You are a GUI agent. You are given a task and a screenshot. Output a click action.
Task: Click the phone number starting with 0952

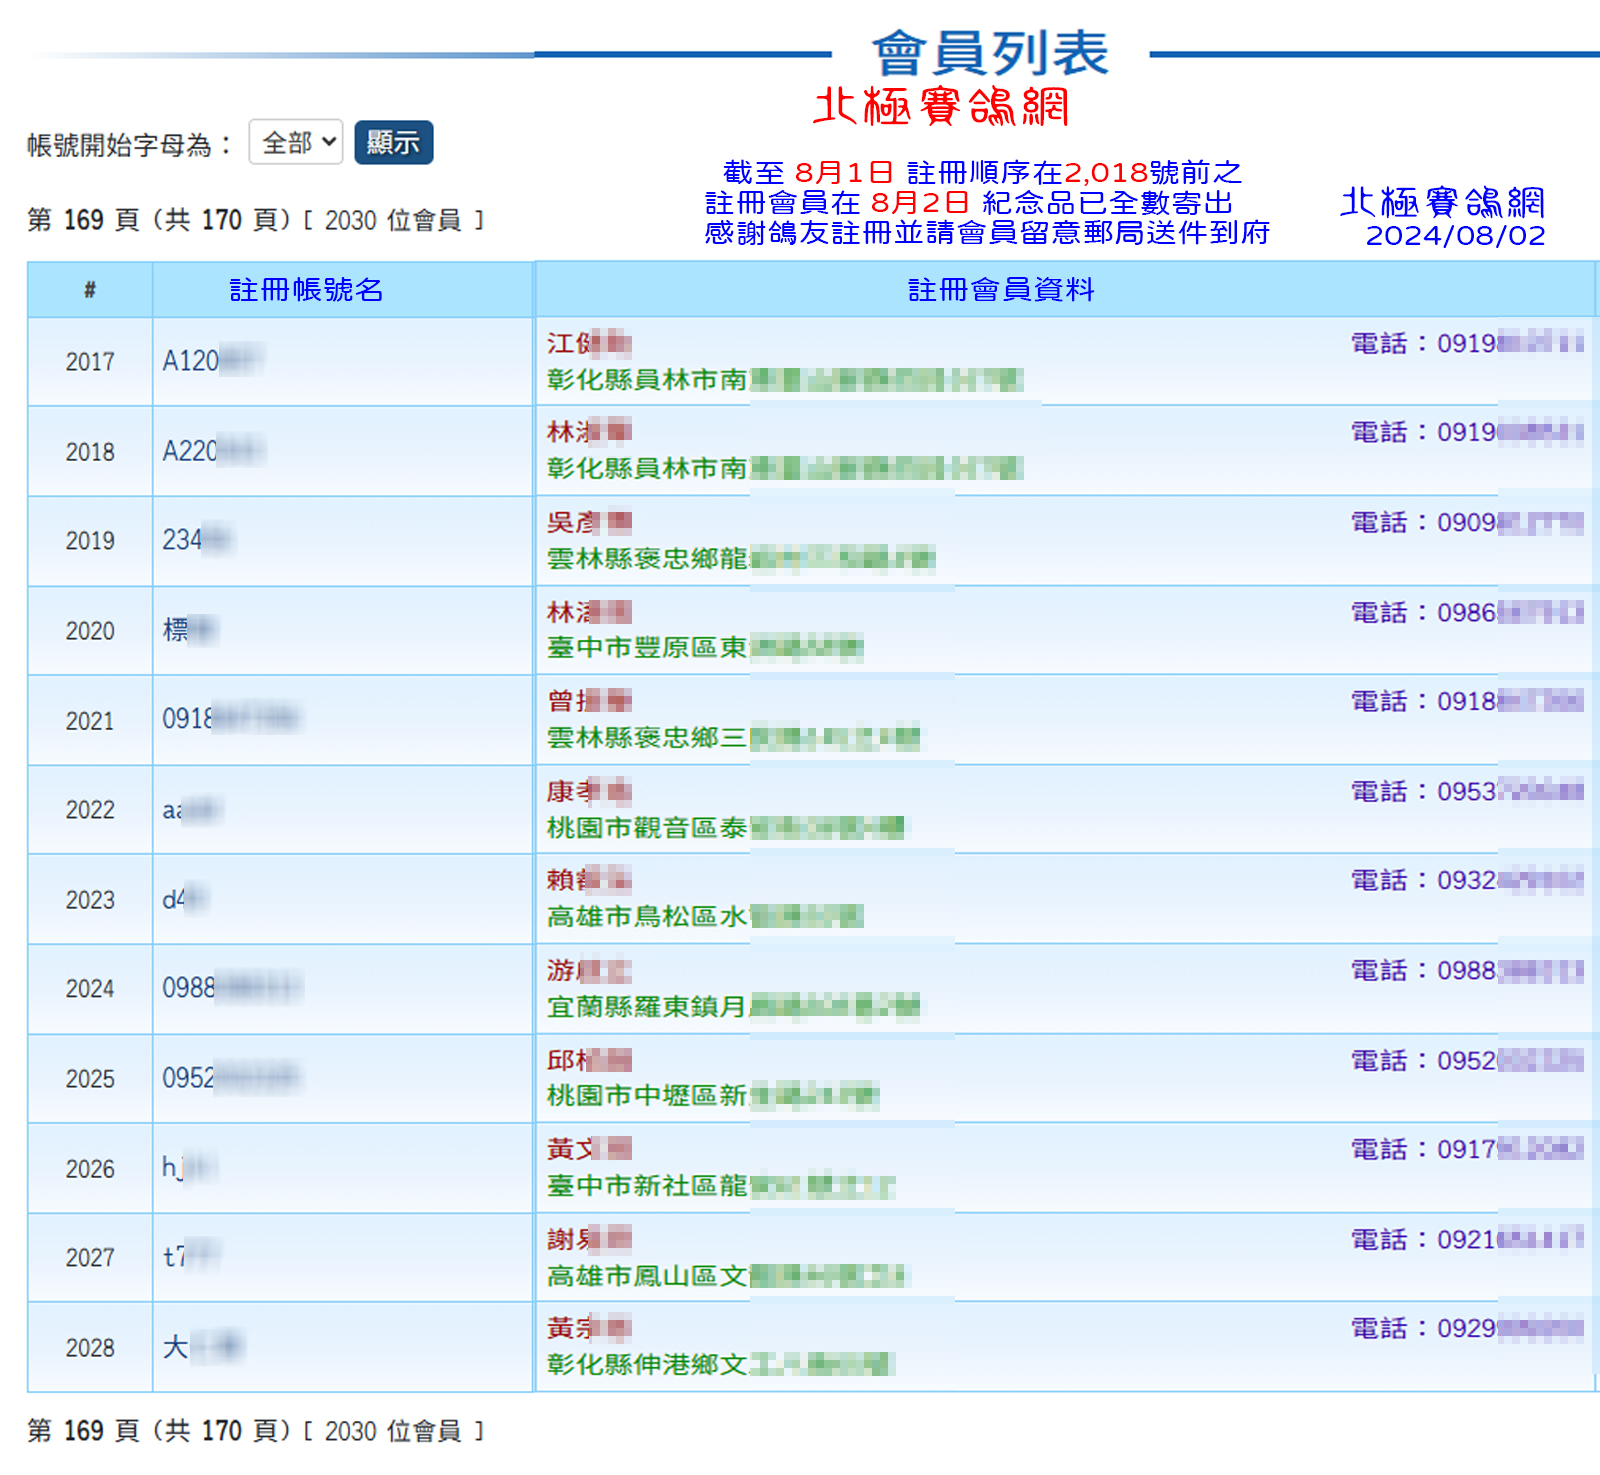pos(1467,1060)
